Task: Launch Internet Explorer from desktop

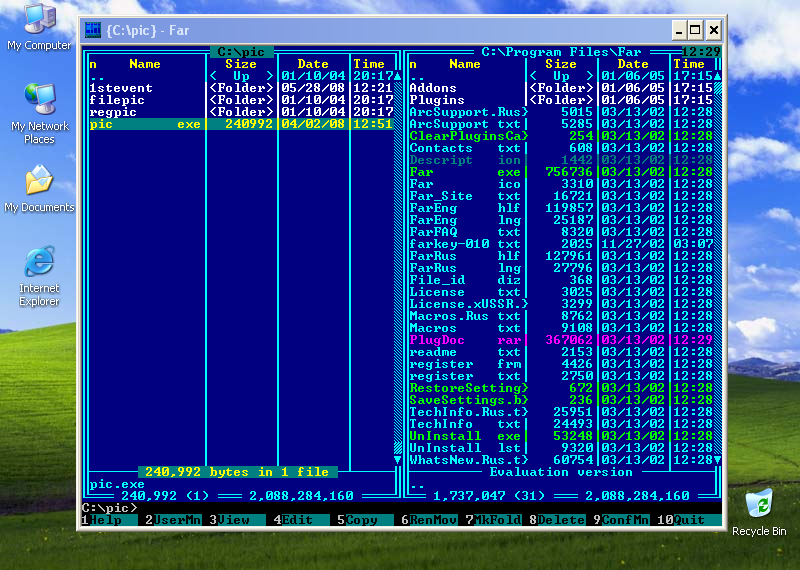Action: point(39,276)
